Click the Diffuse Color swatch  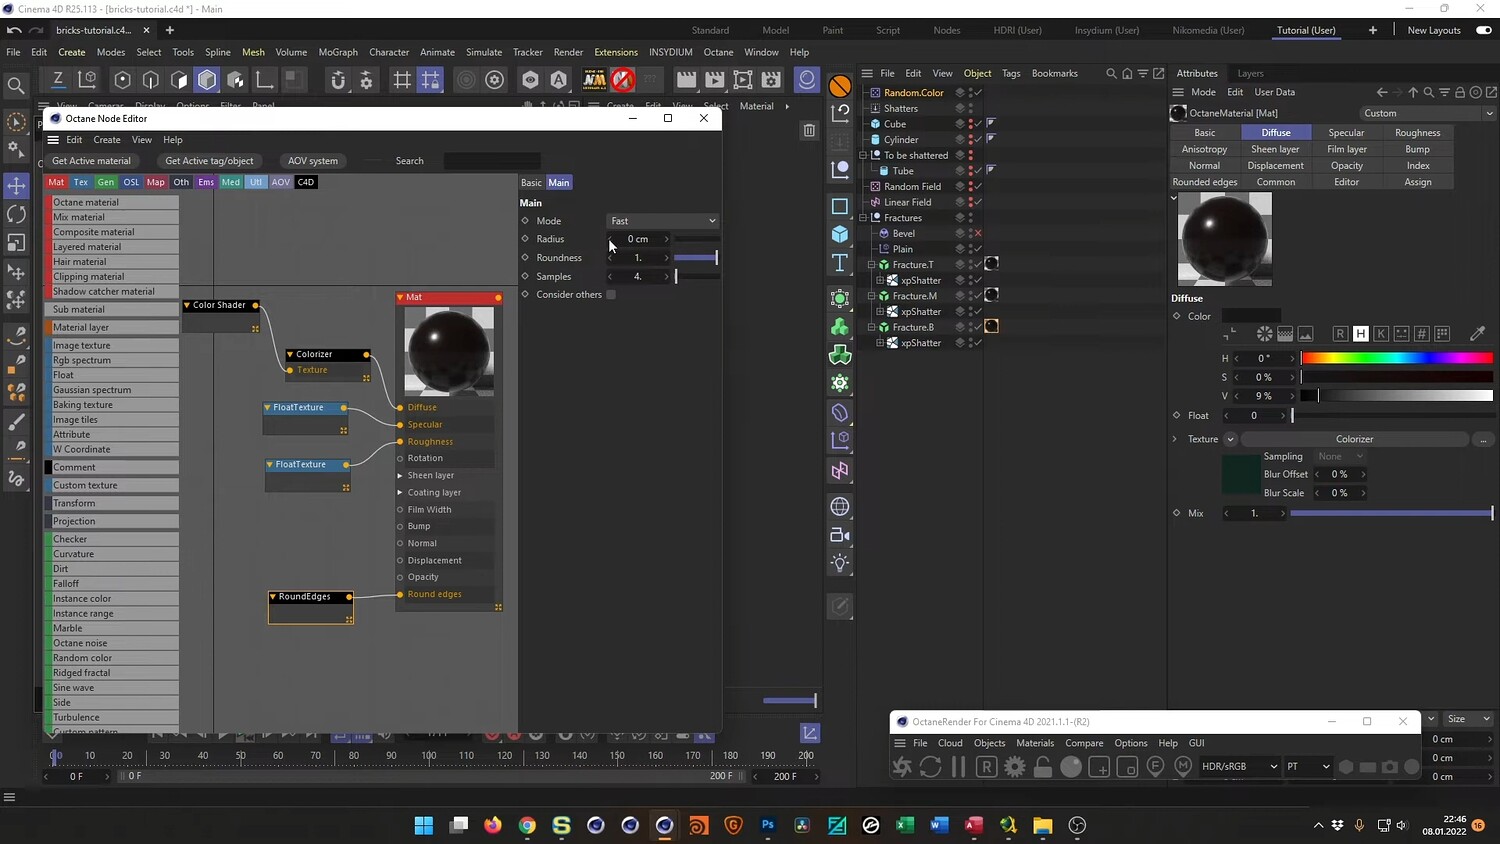pyautogui.click(x=1250, y=316)
